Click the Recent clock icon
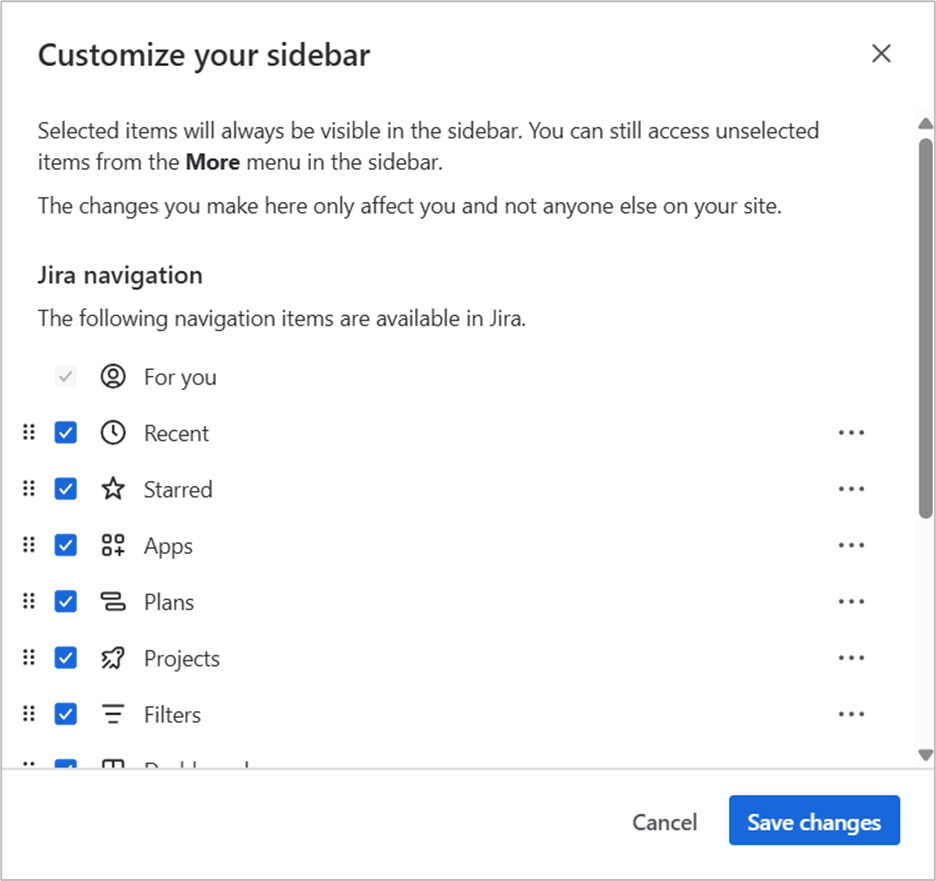Screen dimensions: 936x881 (x=113, y=433)
